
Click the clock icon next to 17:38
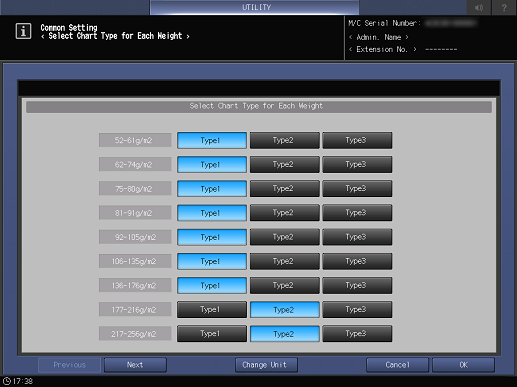point(7,381)
